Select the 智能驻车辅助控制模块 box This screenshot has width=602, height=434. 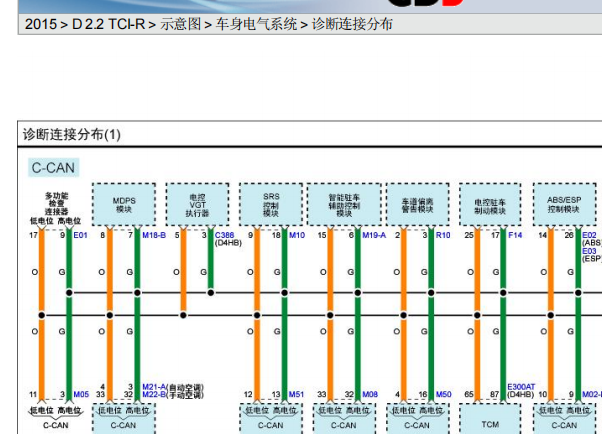344,205
